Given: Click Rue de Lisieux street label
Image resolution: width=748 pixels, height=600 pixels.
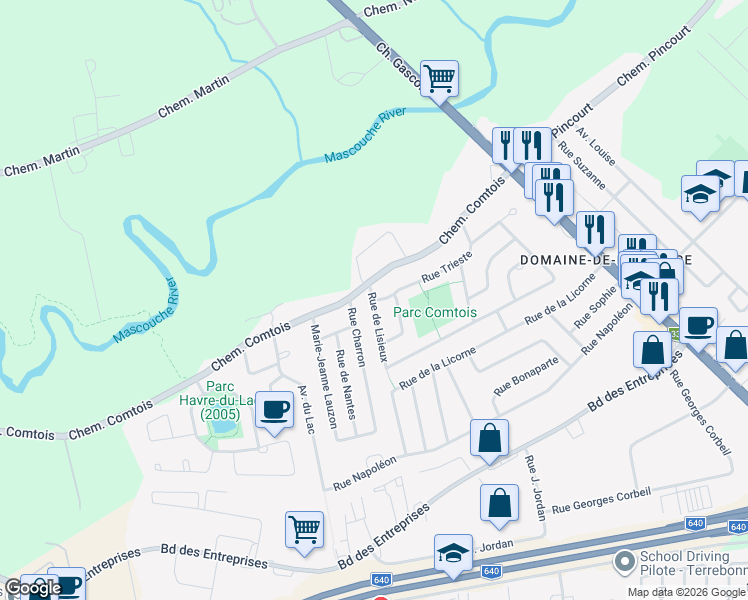Looking at the screenshot, I should tap(378, 327).
